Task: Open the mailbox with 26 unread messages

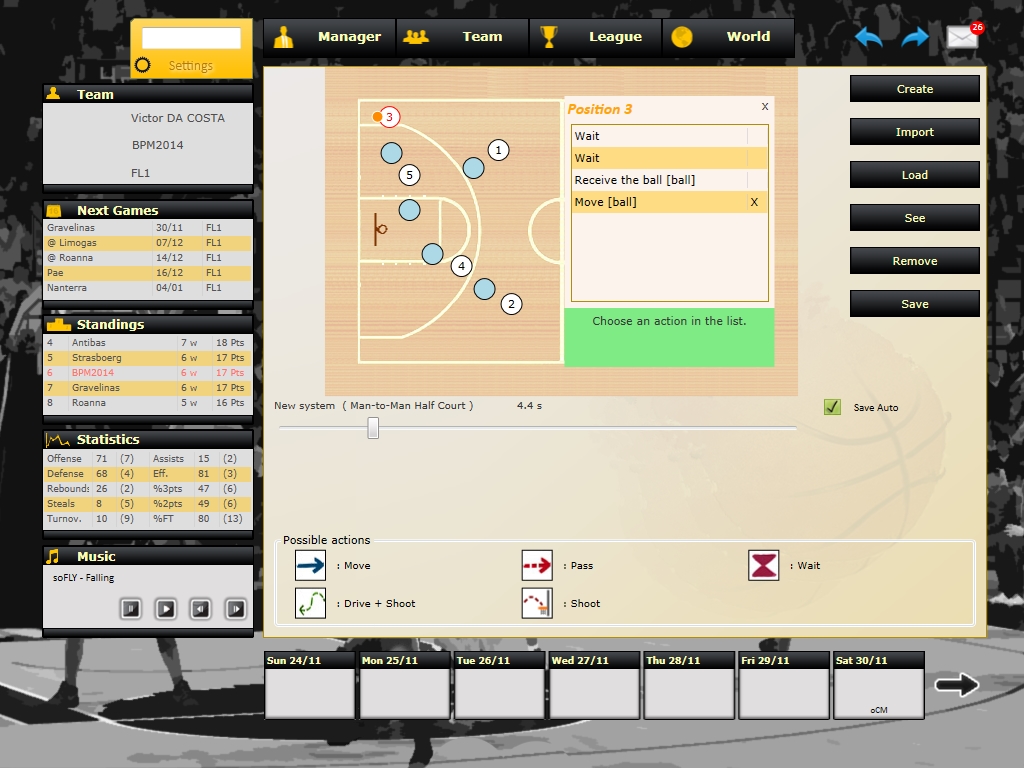Action: 962,36
